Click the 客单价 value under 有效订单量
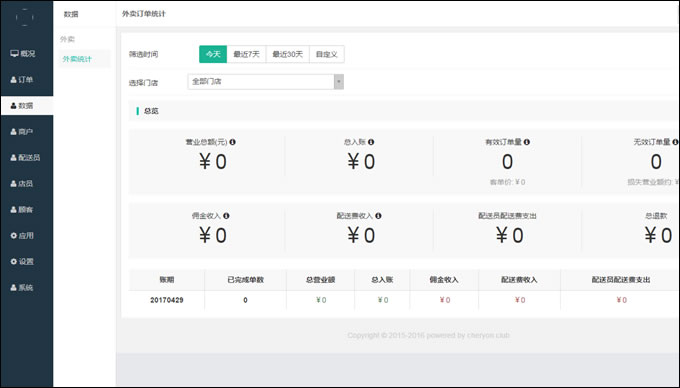 coord(507,182)
